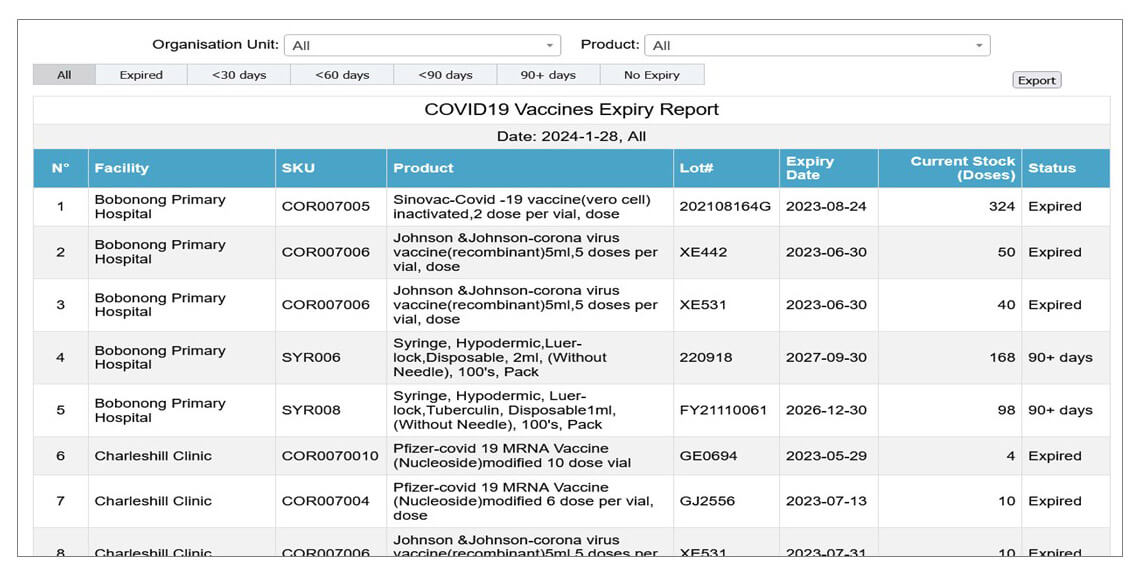Click the Current Stock (Doses) header
This screenshot has height=577, width=1141.
tap(962, 168)
